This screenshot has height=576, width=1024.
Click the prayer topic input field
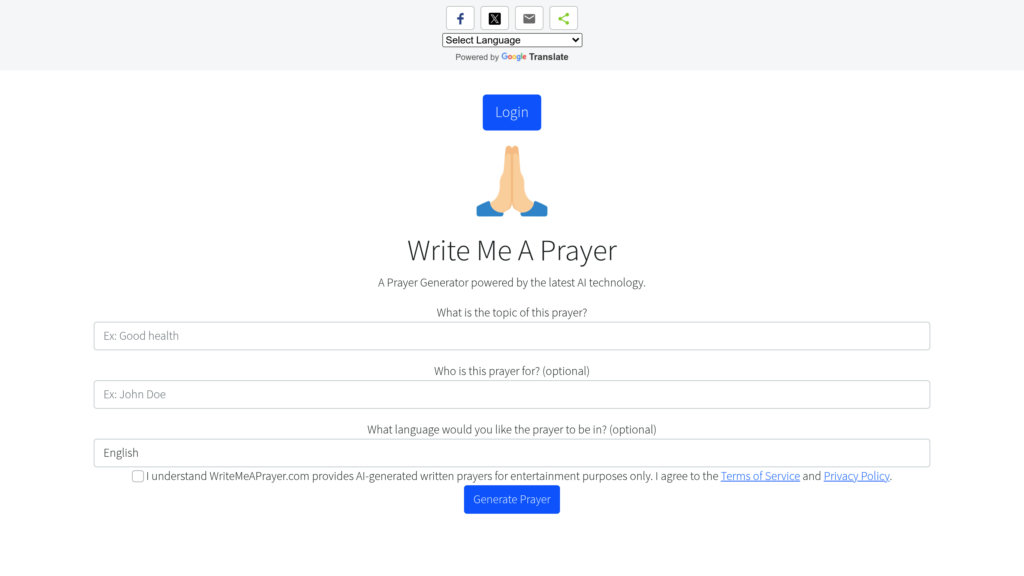pos(511,335)
